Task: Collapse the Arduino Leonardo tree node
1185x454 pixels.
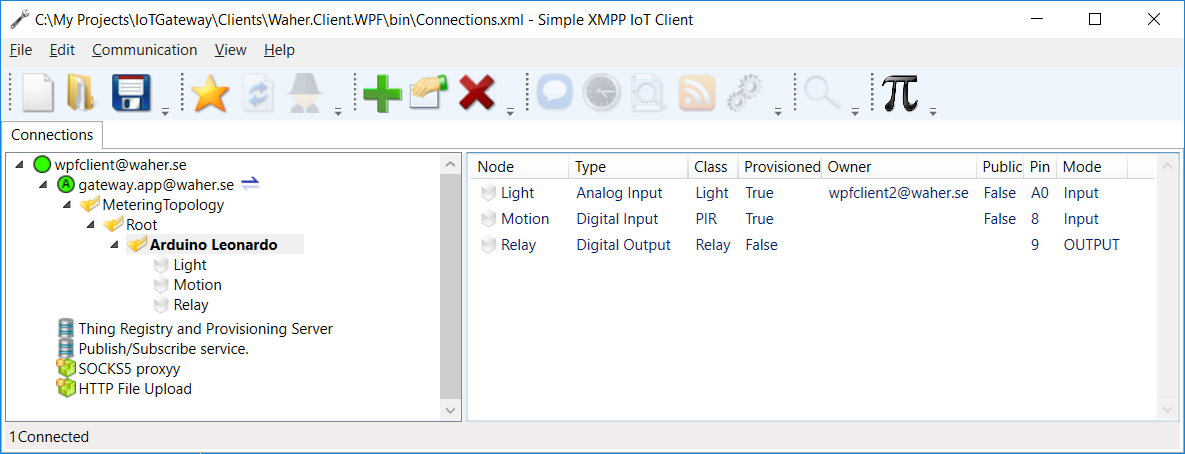Action: [114, 245]
